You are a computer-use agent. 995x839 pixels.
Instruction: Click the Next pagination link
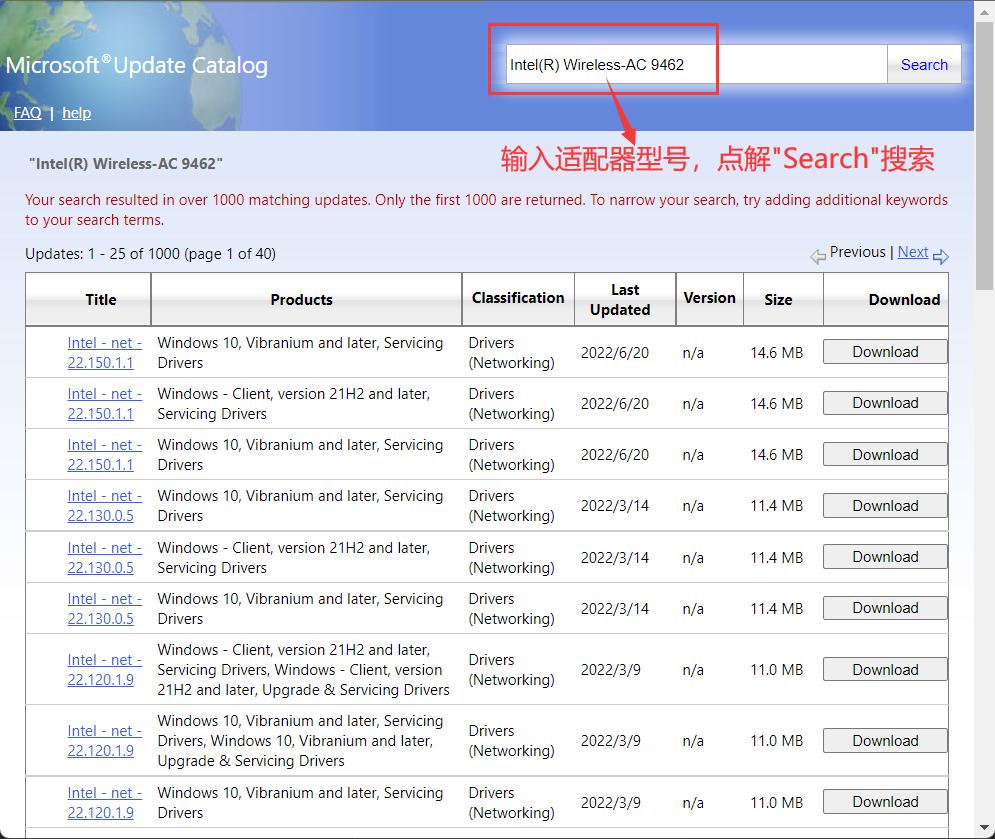[913, 252]
